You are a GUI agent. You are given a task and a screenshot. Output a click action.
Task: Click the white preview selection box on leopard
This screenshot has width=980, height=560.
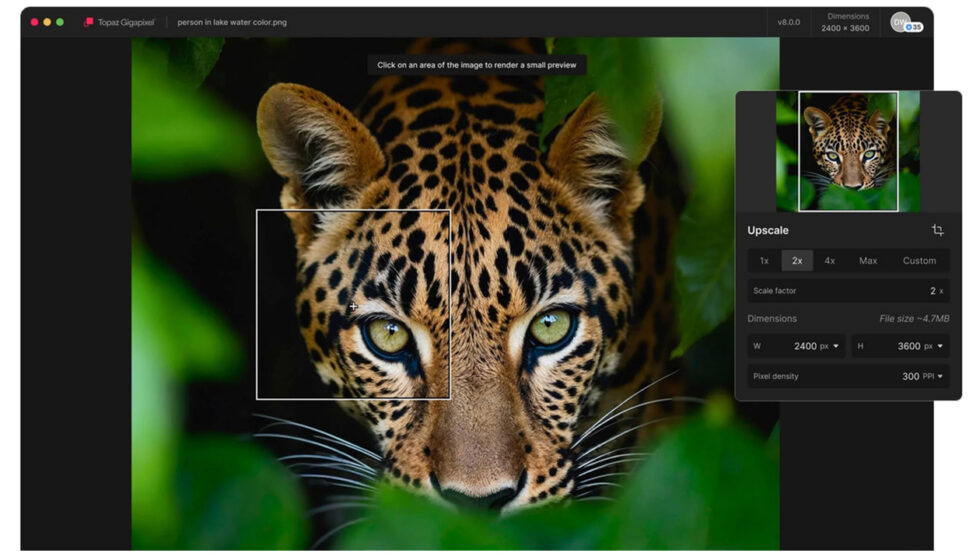[353, 304]
